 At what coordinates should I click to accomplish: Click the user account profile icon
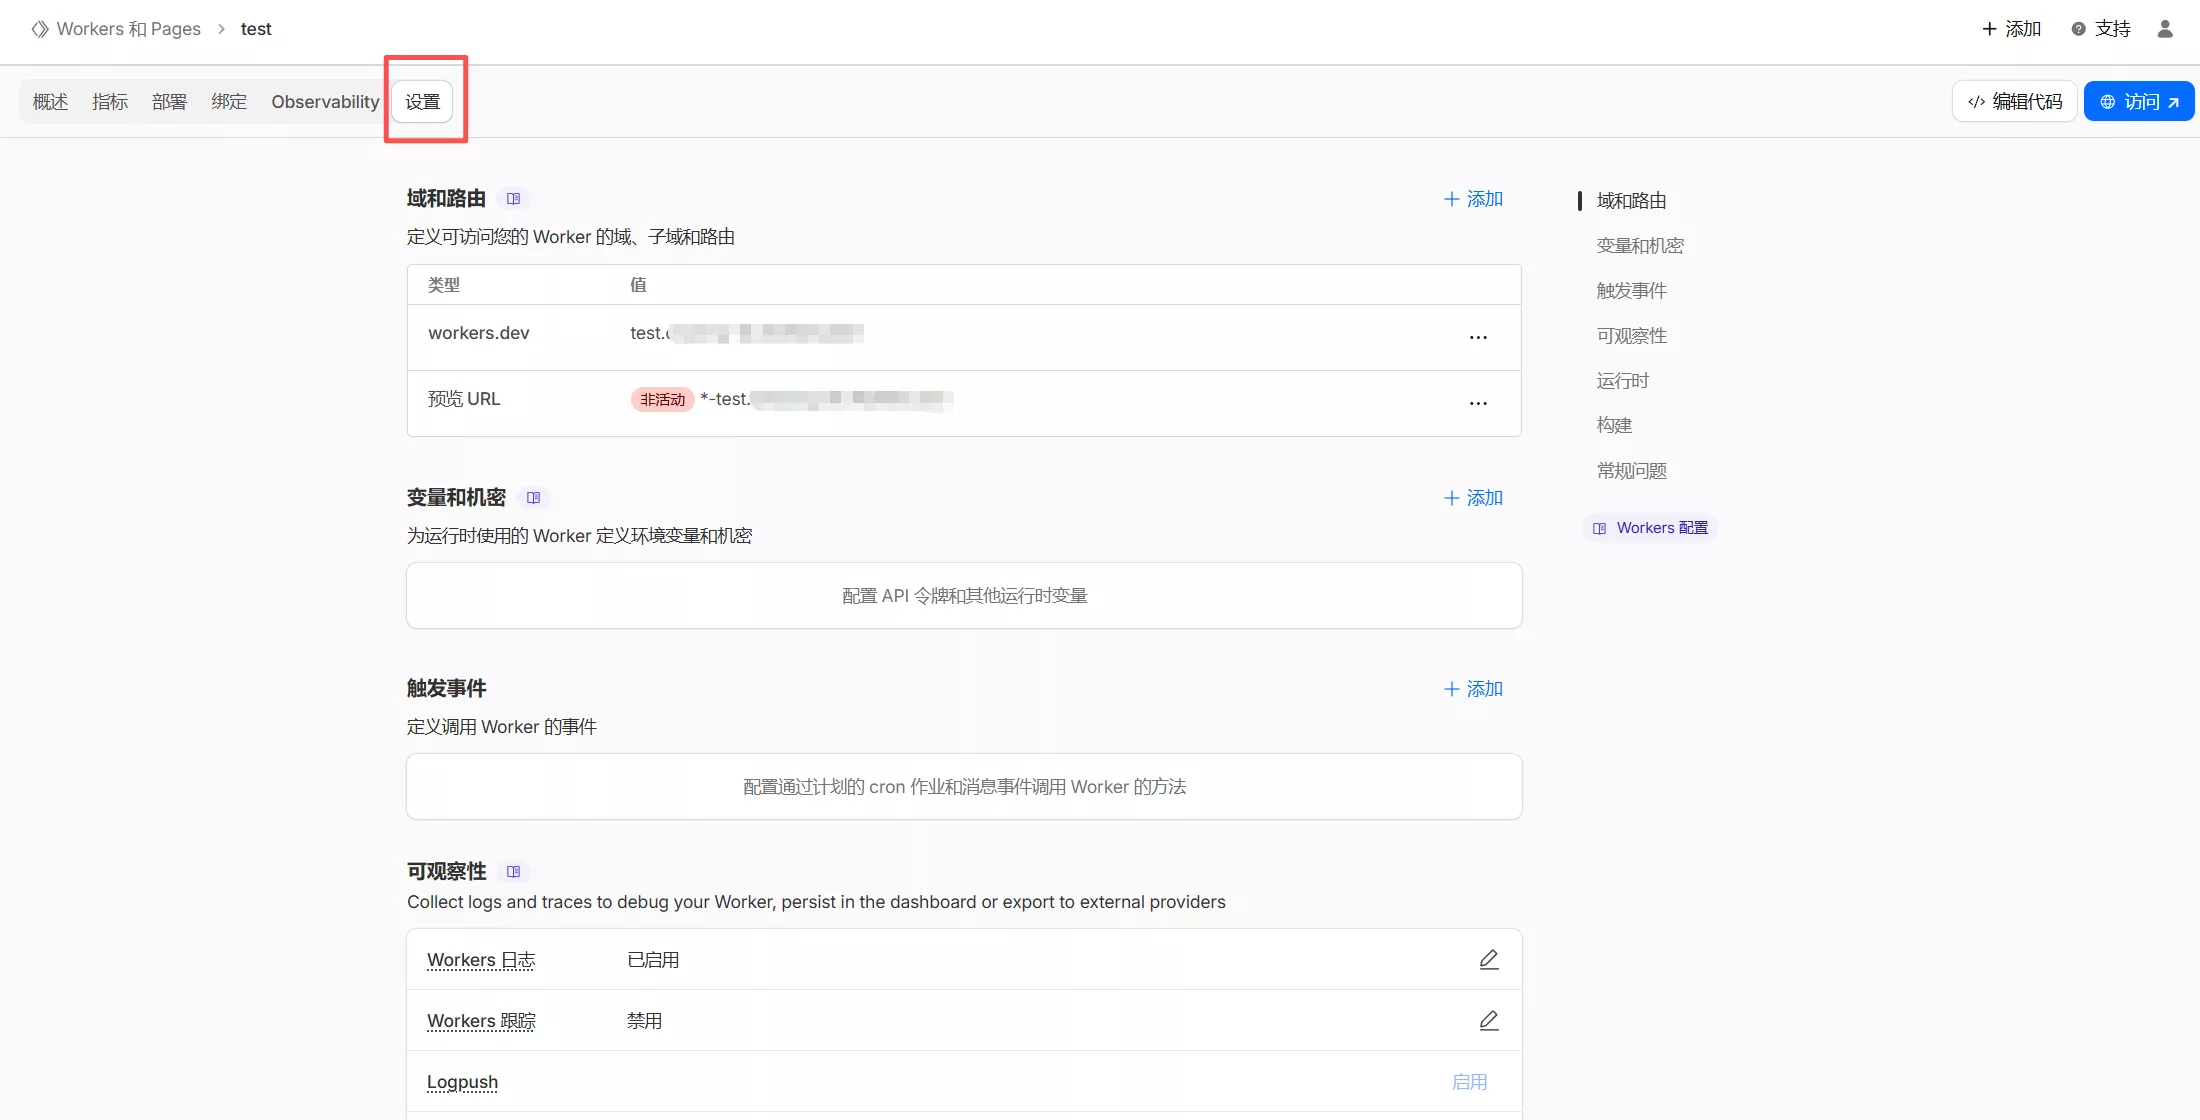point(2165,29)
